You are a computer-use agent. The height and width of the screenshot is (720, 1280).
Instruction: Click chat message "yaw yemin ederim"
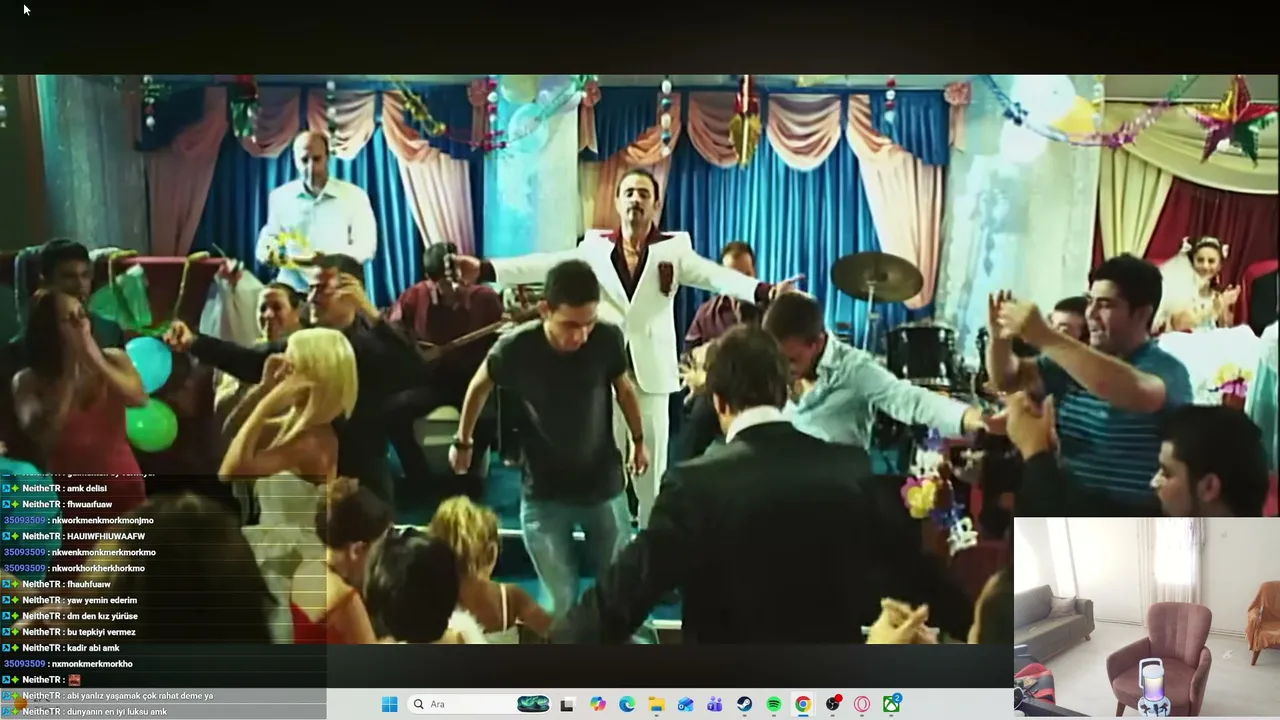(x=102, y=600)
